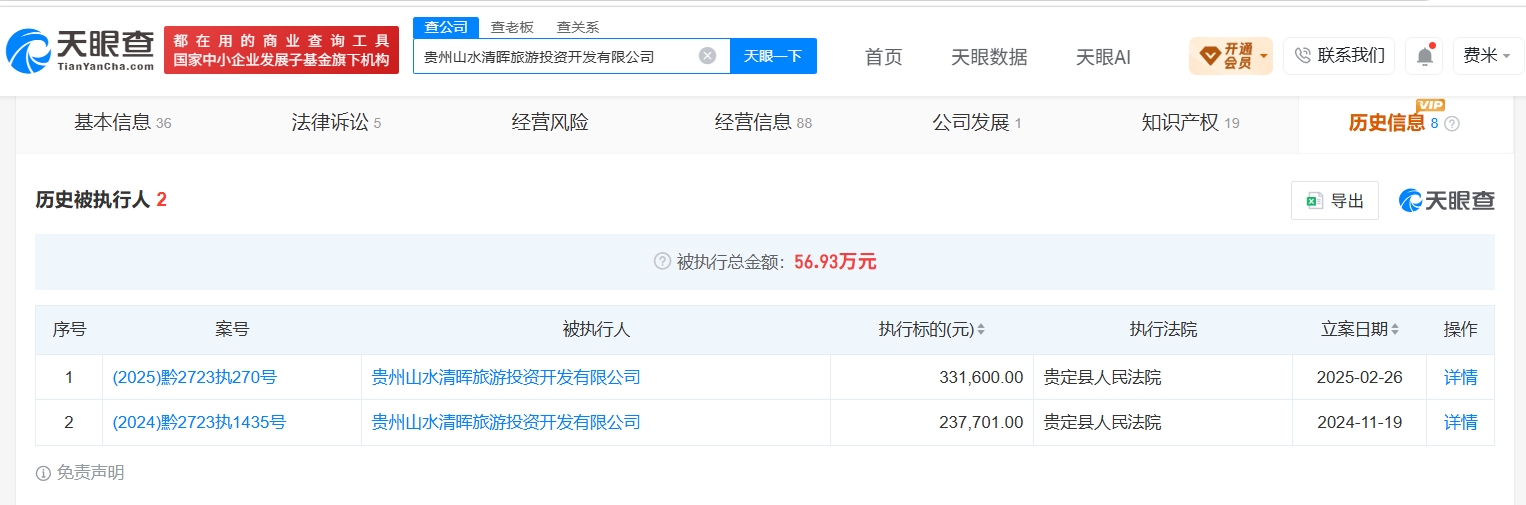
Task: Open the 知识产权 tab
Action: (x=1190, y=123)
